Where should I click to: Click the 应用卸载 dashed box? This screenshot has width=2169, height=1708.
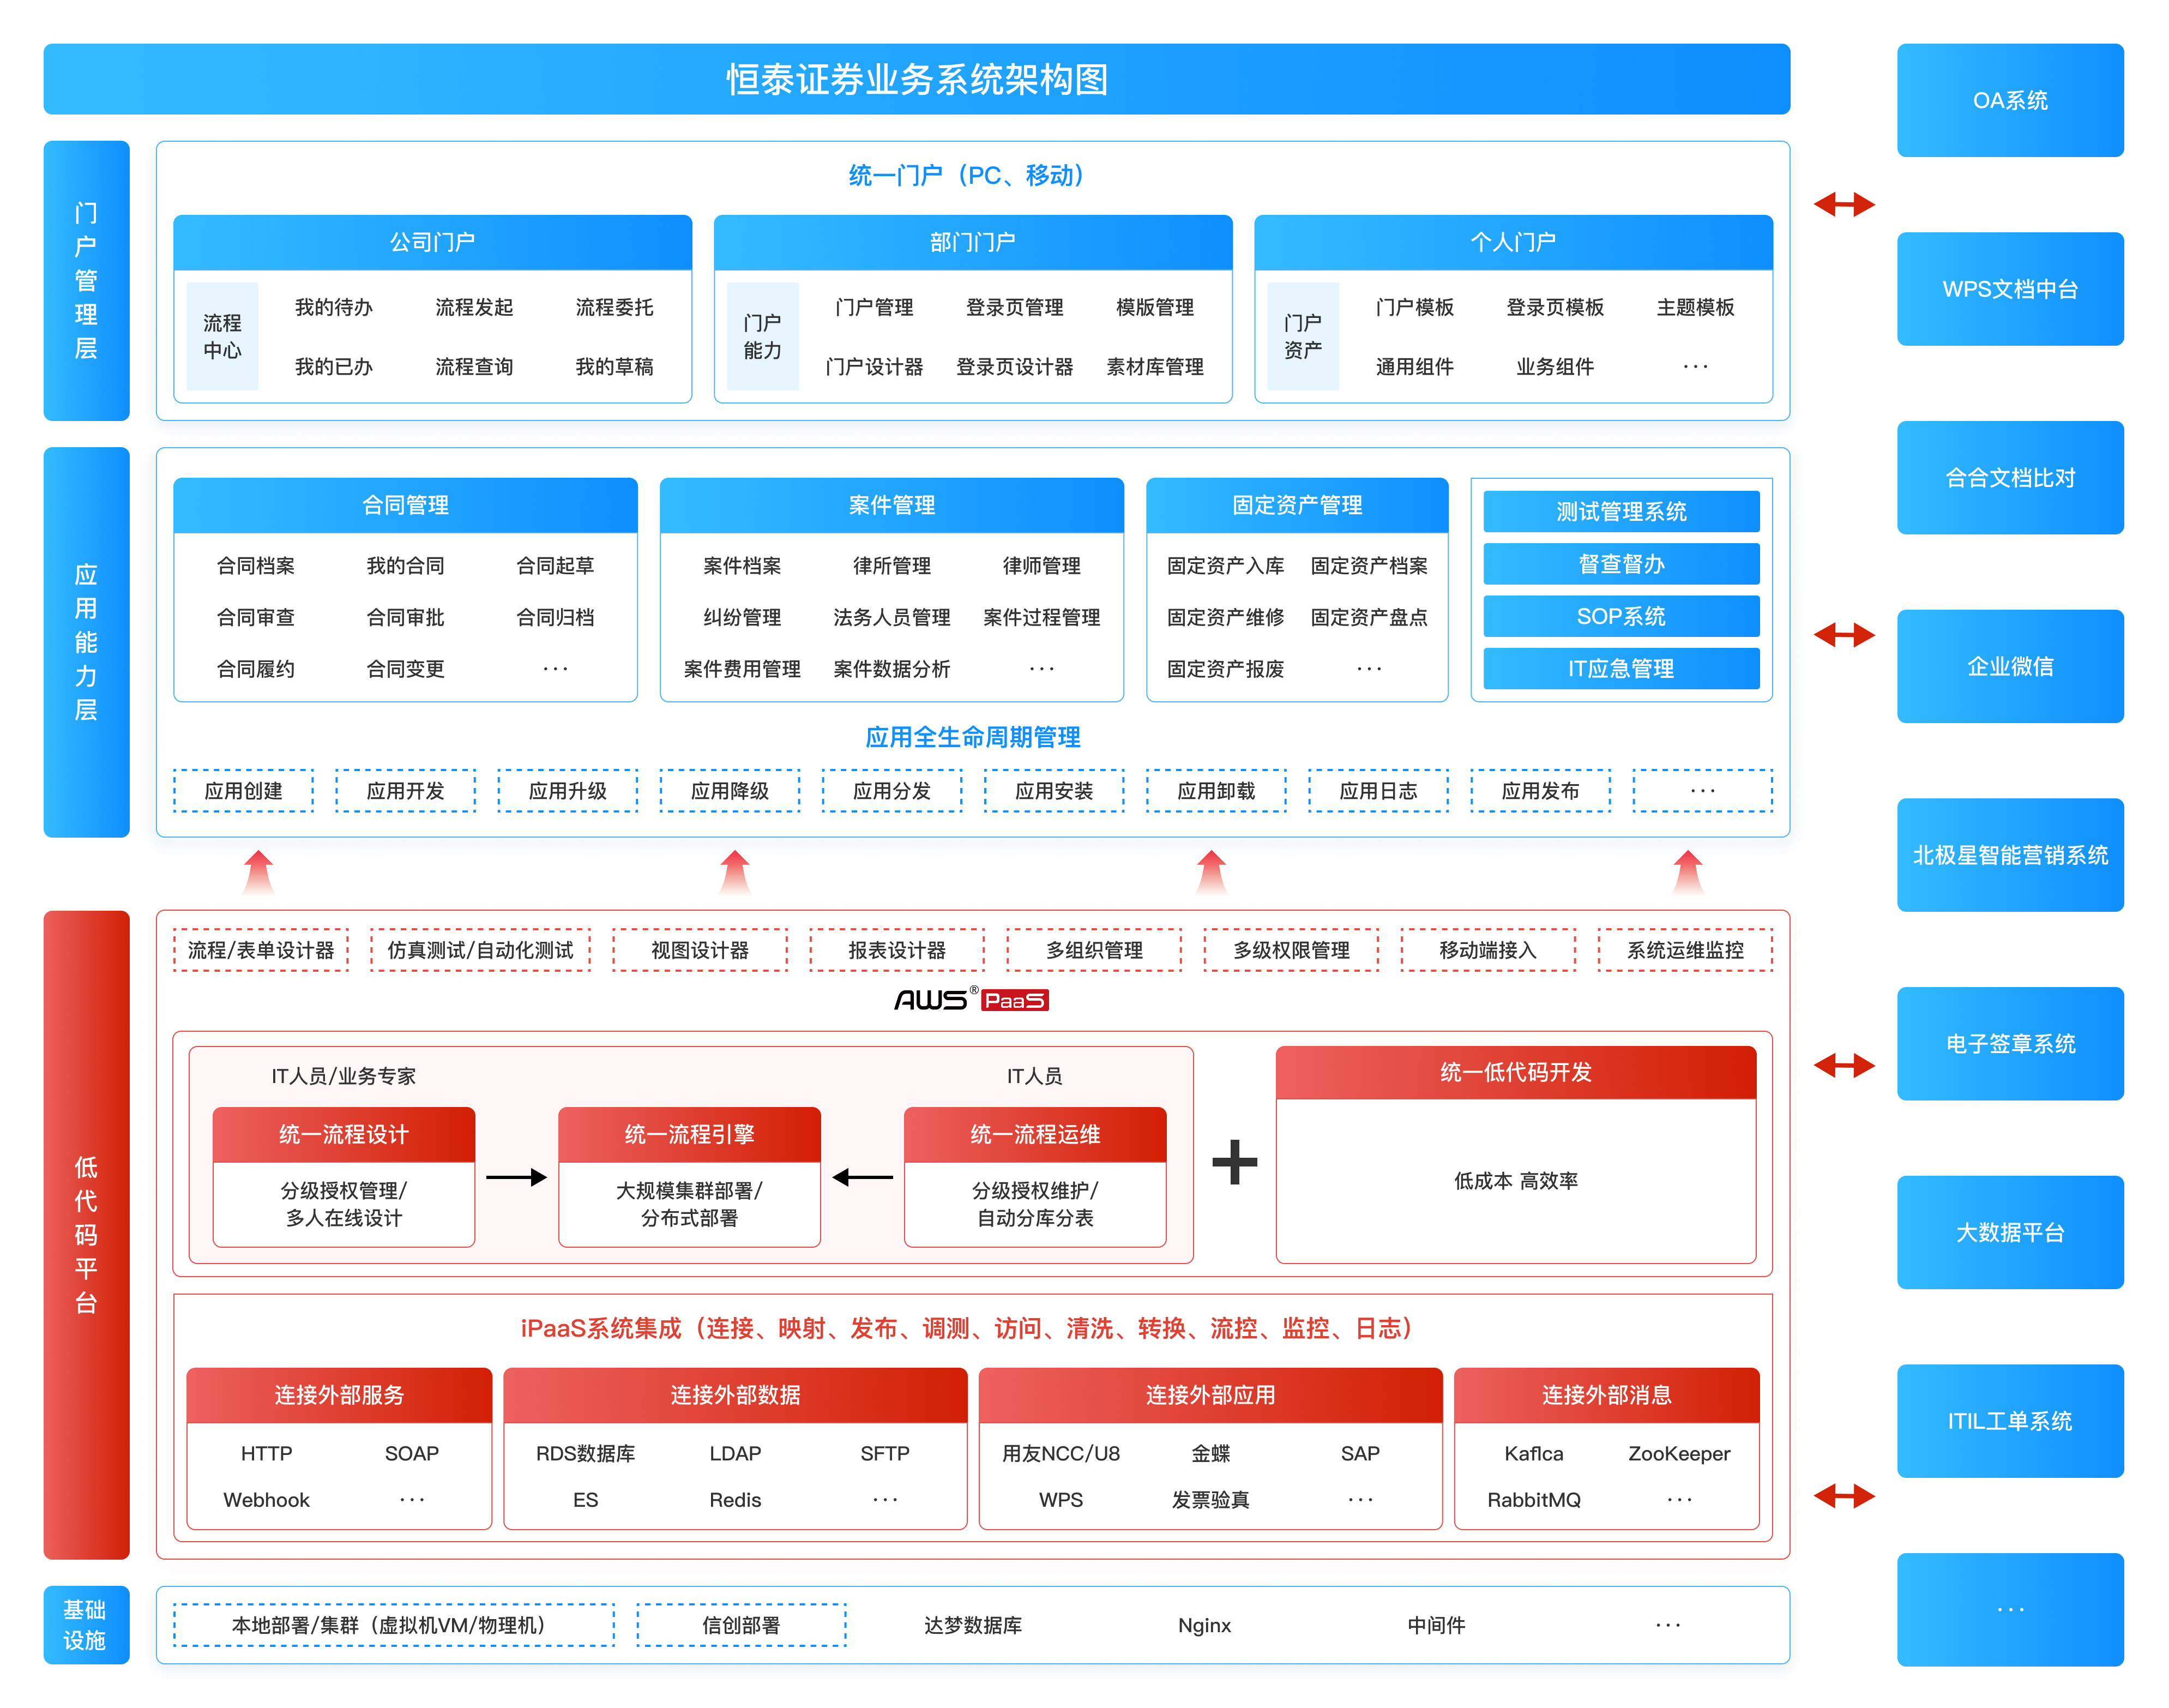tap(1216, 791)
